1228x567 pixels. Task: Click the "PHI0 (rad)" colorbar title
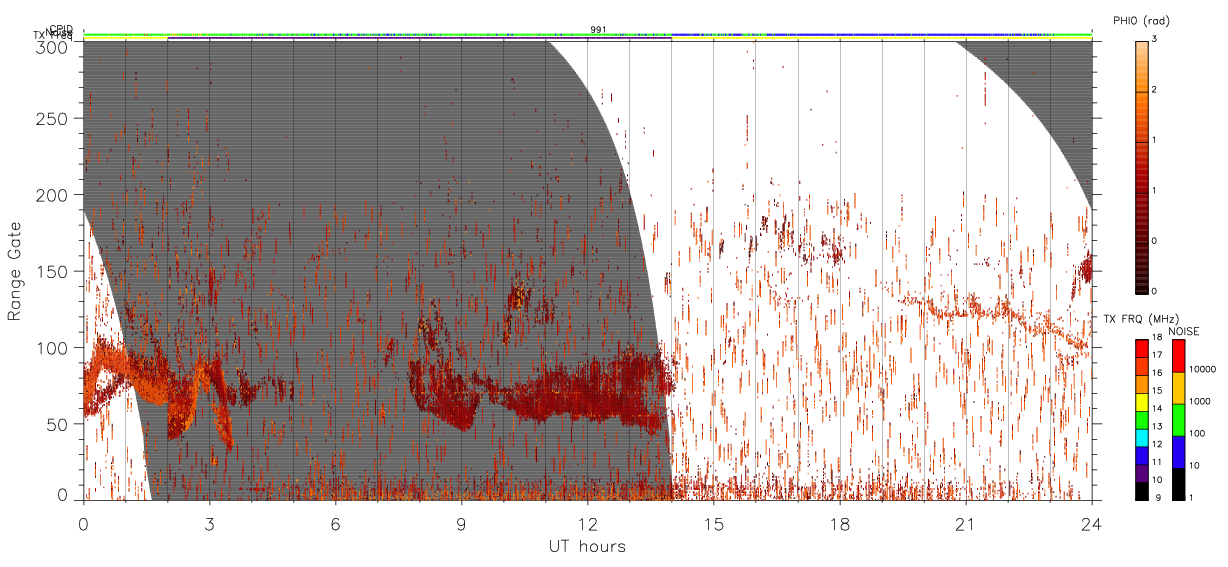pyautogui.click(x=1141, y=20)
